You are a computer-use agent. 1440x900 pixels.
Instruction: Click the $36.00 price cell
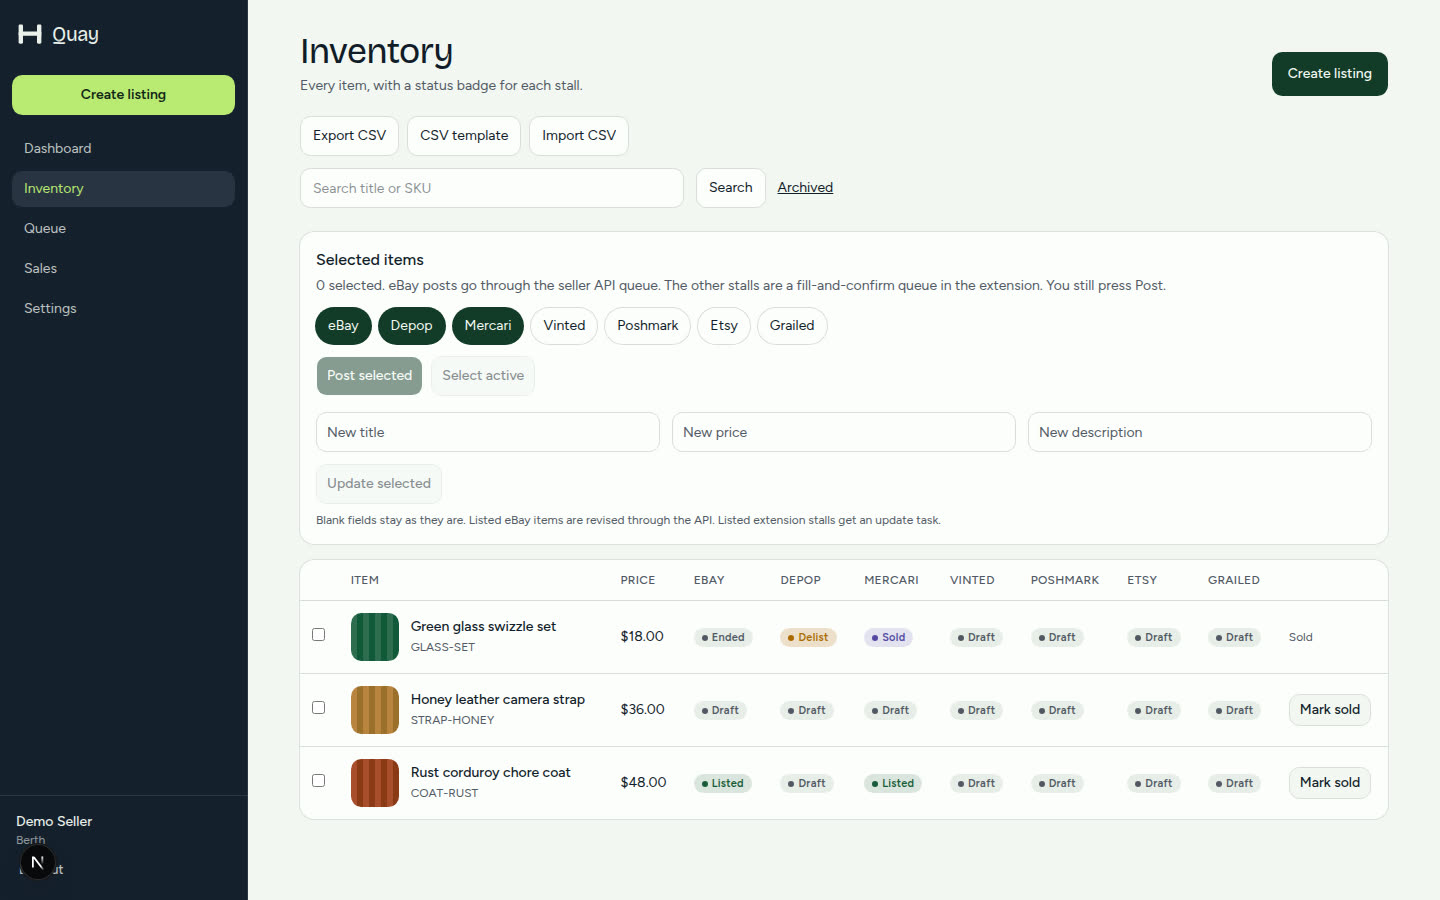(x=642, y=709)
